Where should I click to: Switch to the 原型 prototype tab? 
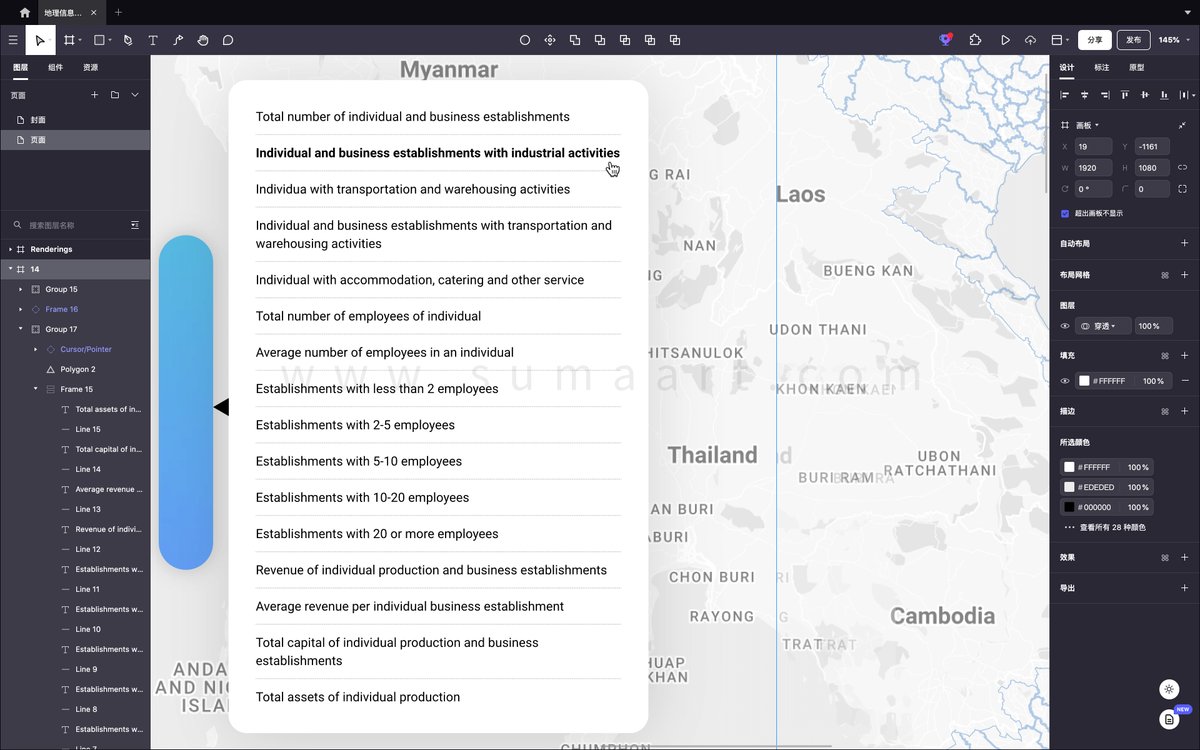click(1136, 68)
